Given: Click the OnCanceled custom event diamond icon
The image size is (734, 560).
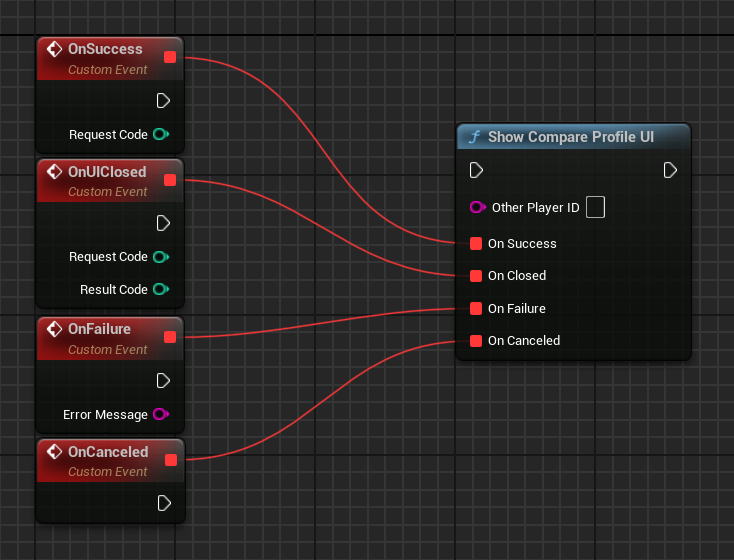Looking at the screenshot, I should pyautogui.click(x=54, y=452).
